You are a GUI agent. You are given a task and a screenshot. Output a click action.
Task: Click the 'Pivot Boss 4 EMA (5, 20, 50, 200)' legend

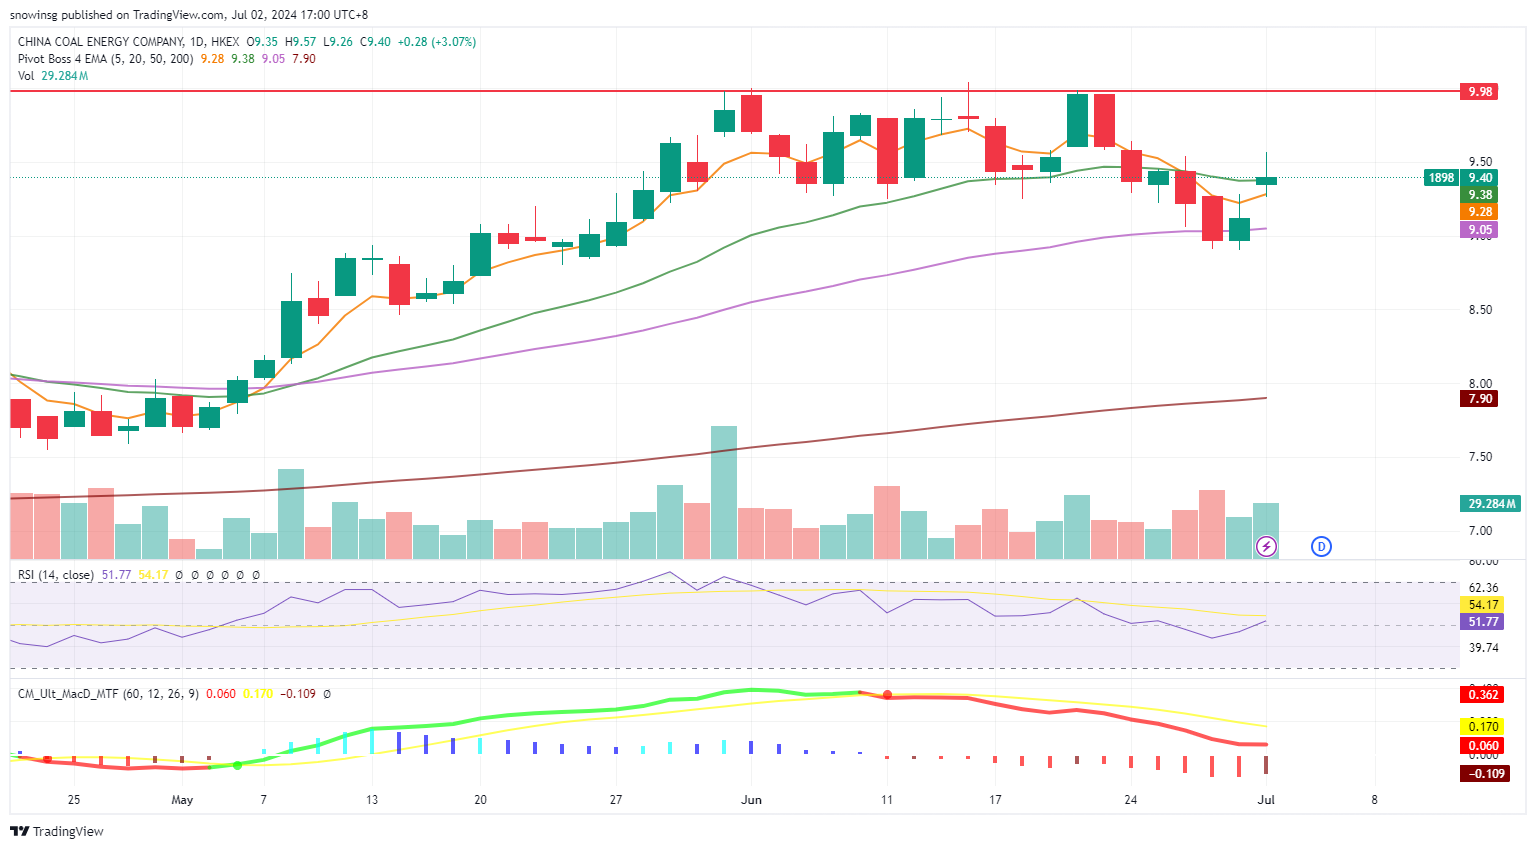pos(106,59)
